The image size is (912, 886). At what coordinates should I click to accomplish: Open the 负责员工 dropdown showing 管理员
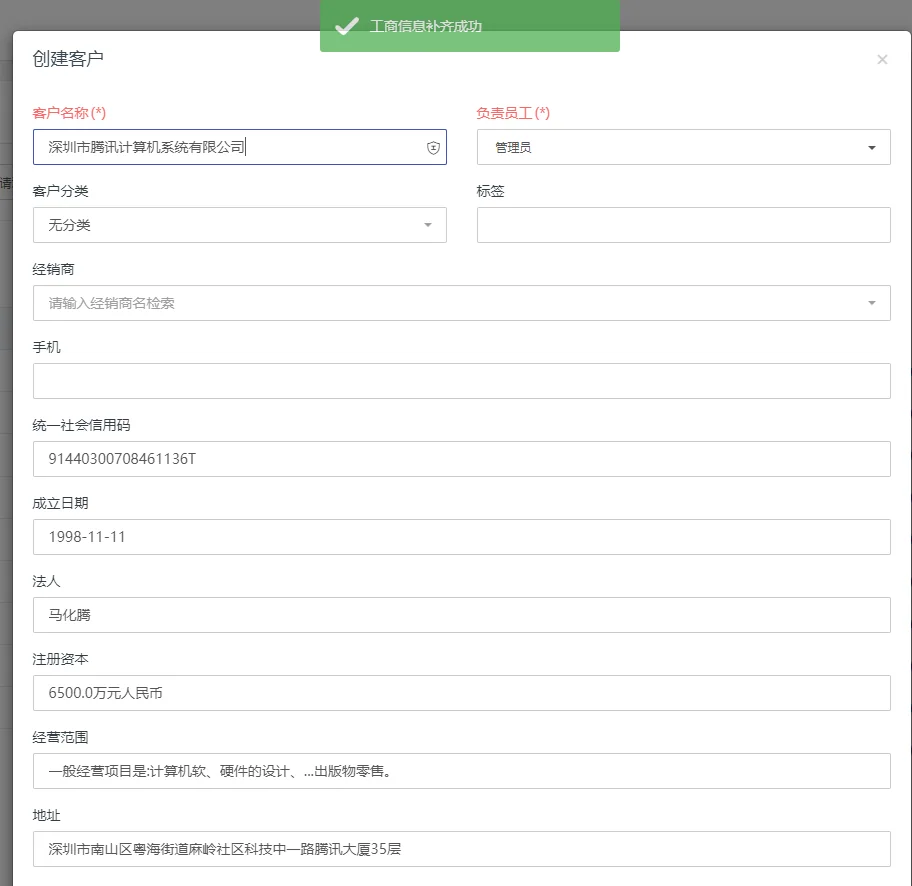(x=683, y=147)
